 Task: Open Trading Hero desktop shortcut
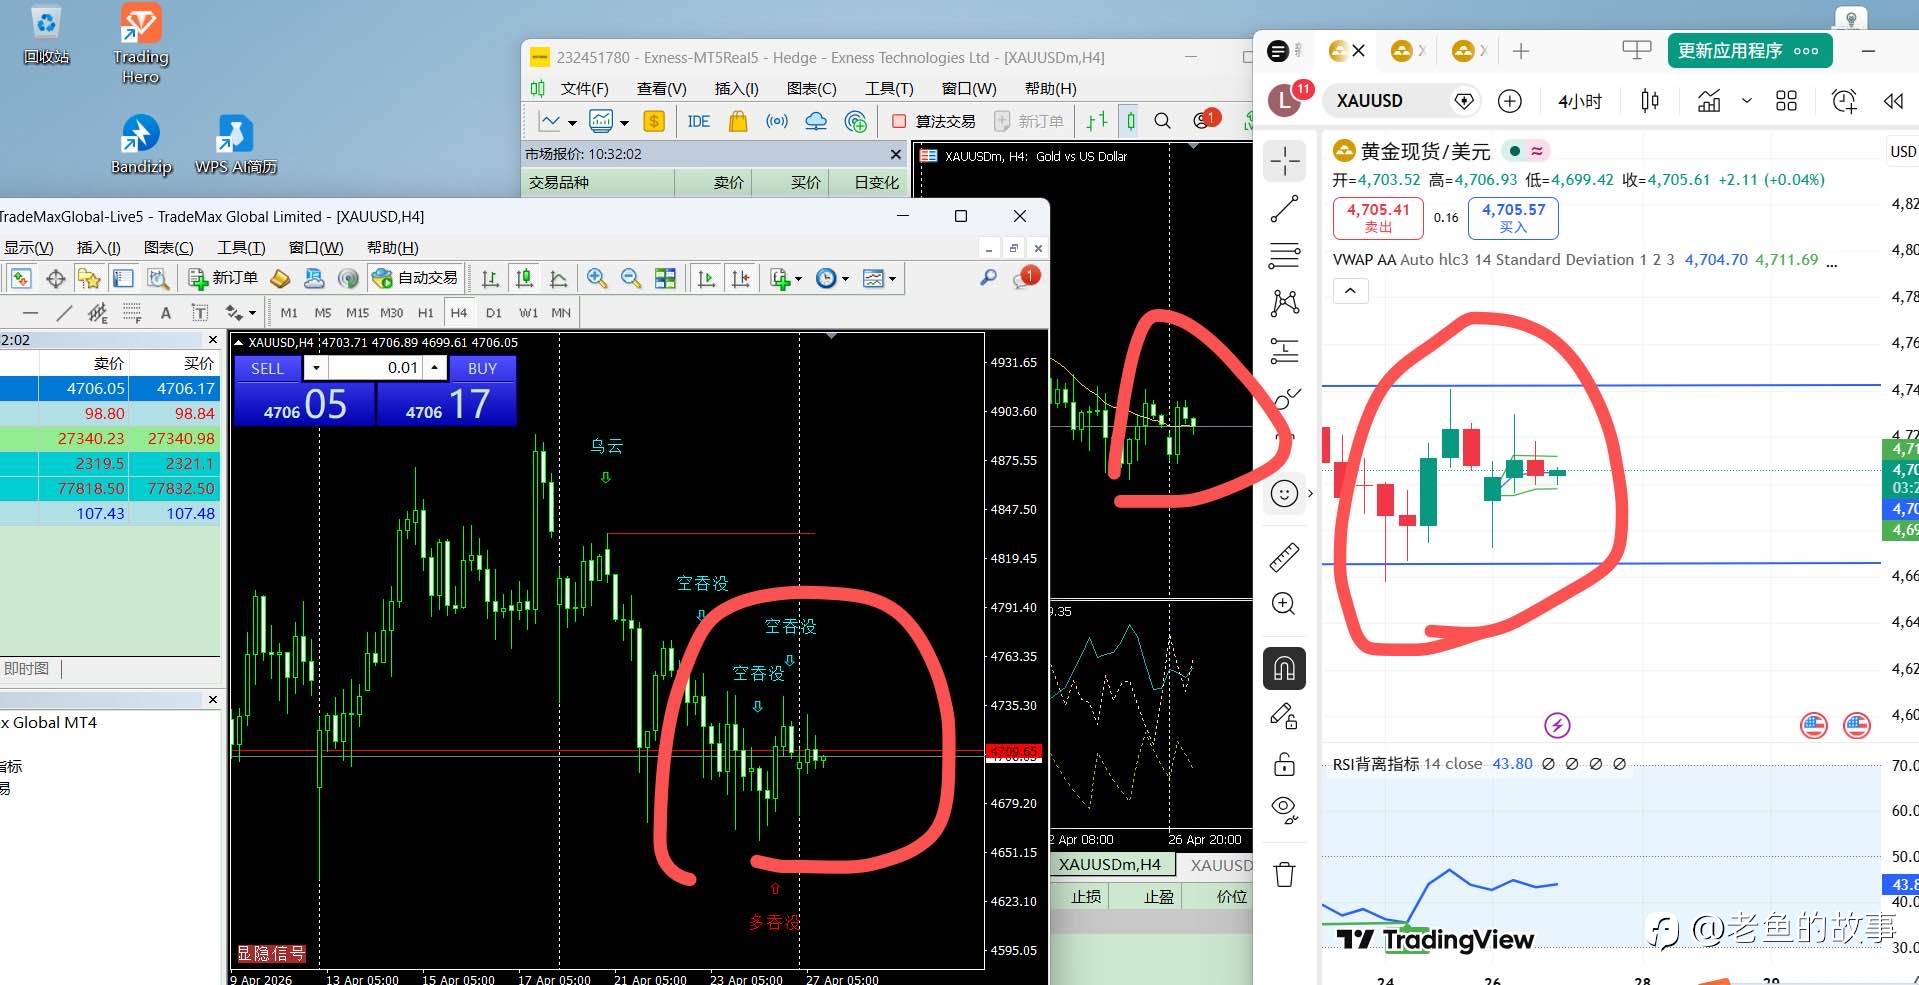pyautogui.click(x=141, y=44)
